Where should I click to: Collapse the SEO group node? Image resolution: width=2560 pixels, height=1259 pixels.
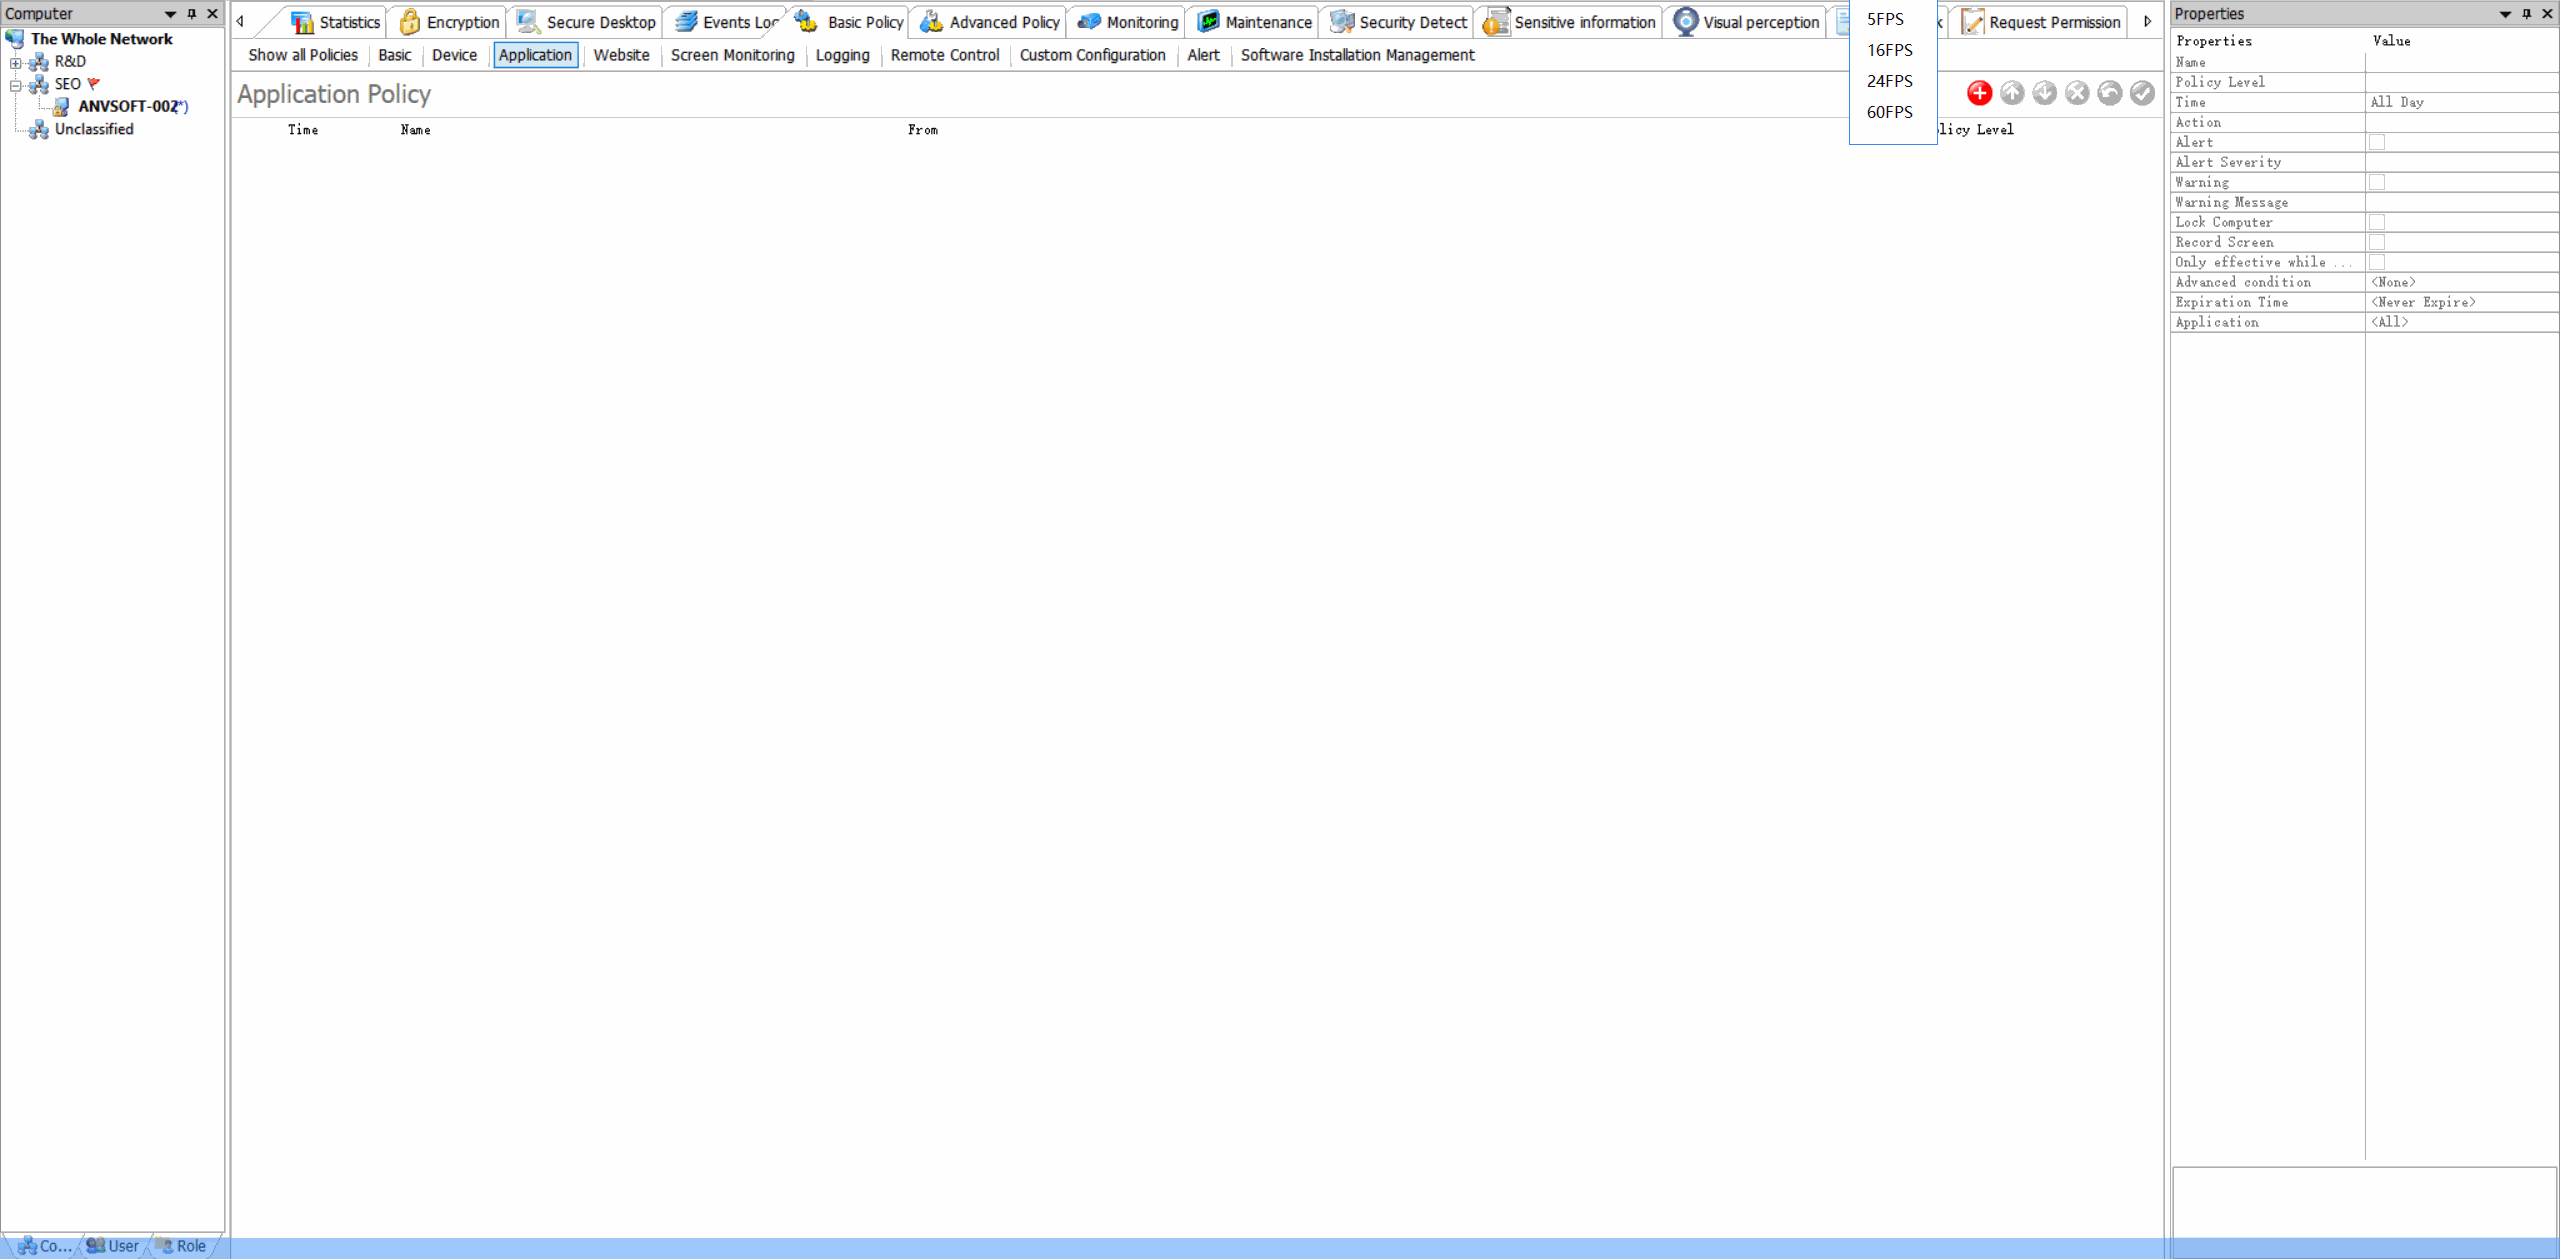[15, 85]
